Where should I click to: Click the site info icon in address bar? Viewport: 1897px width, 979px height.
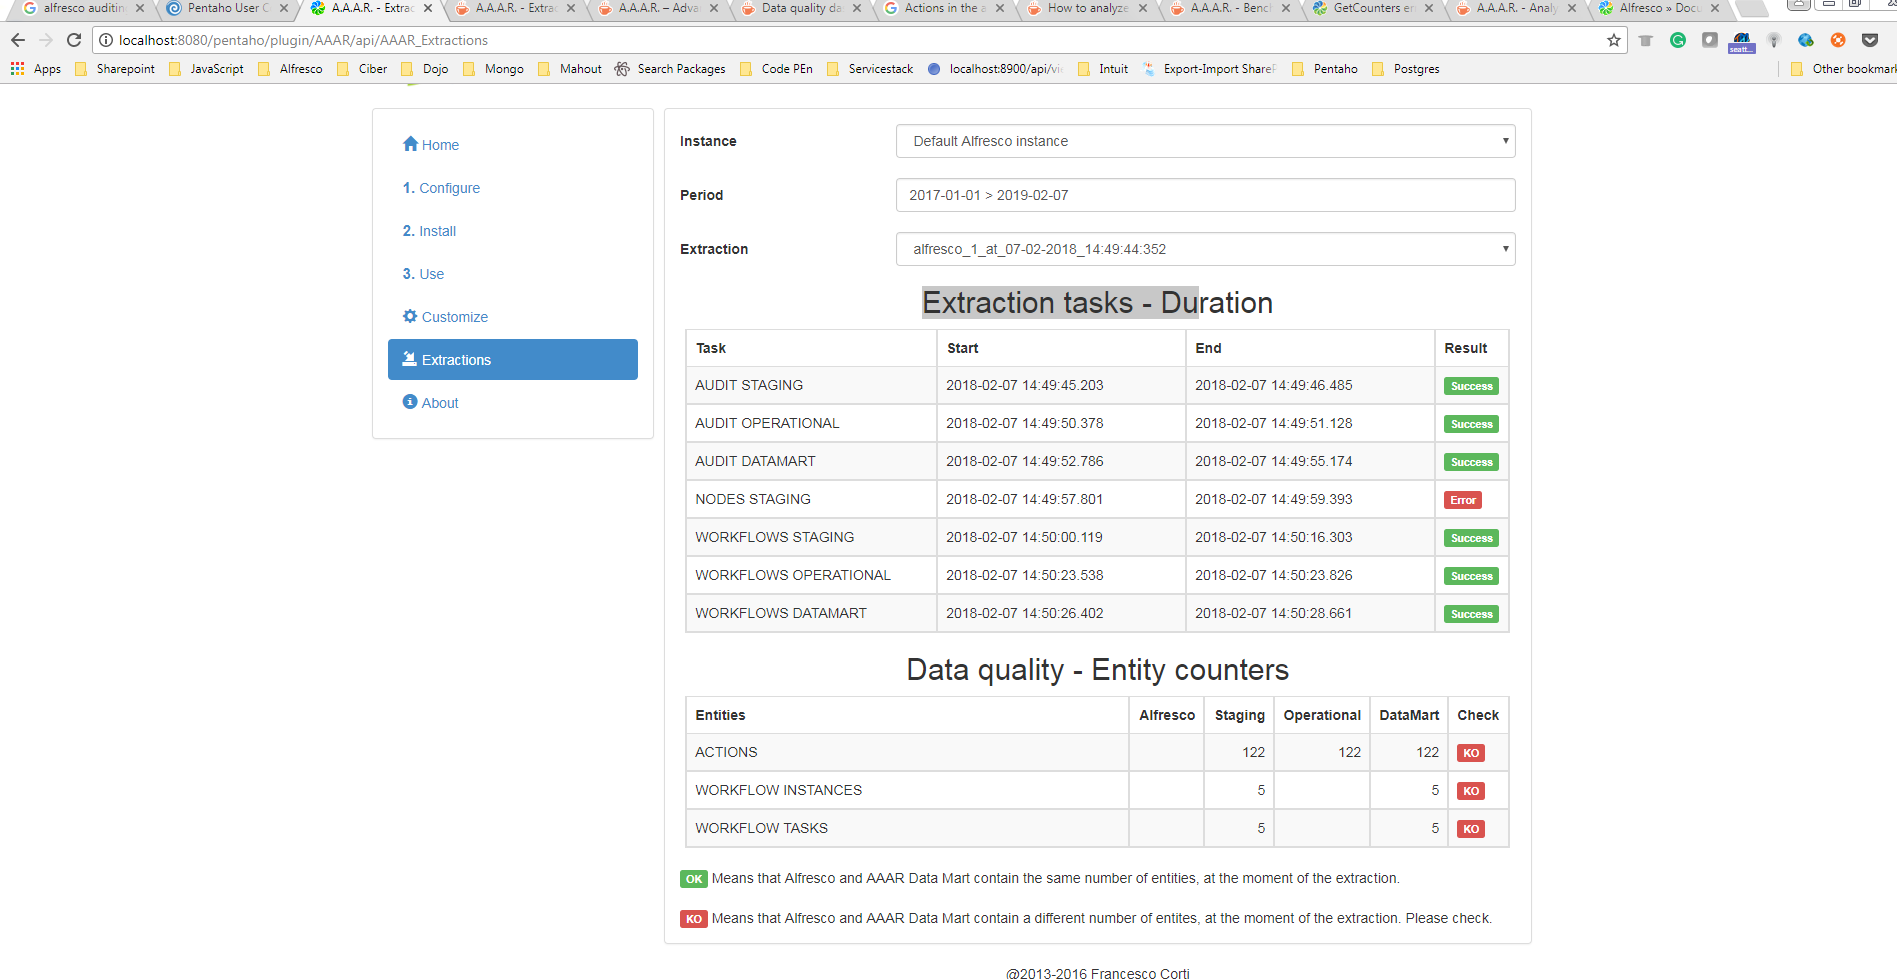point(106,40)
